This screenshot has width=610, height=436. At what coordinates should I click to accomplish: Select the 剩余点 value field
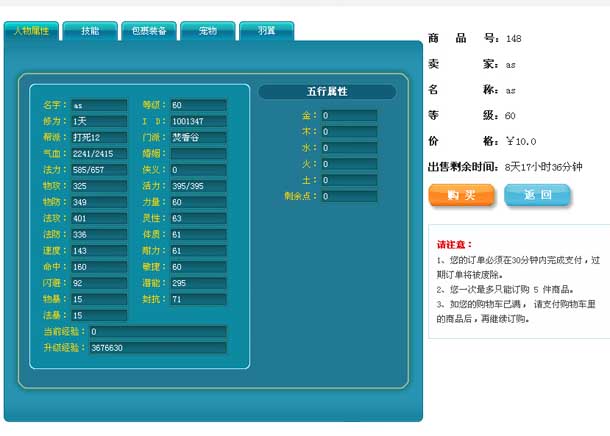(348, 197)
